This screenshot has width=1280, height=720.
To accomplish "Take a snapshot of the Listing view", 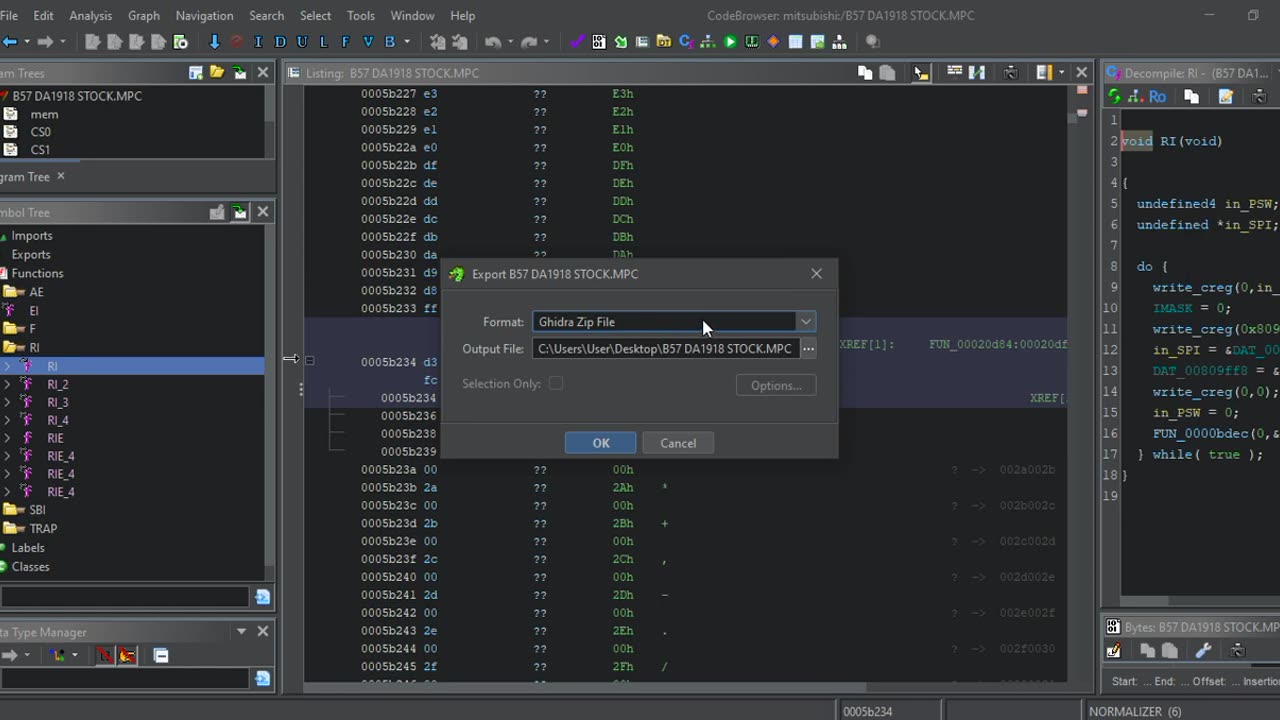I will (x=1011, y=72).
